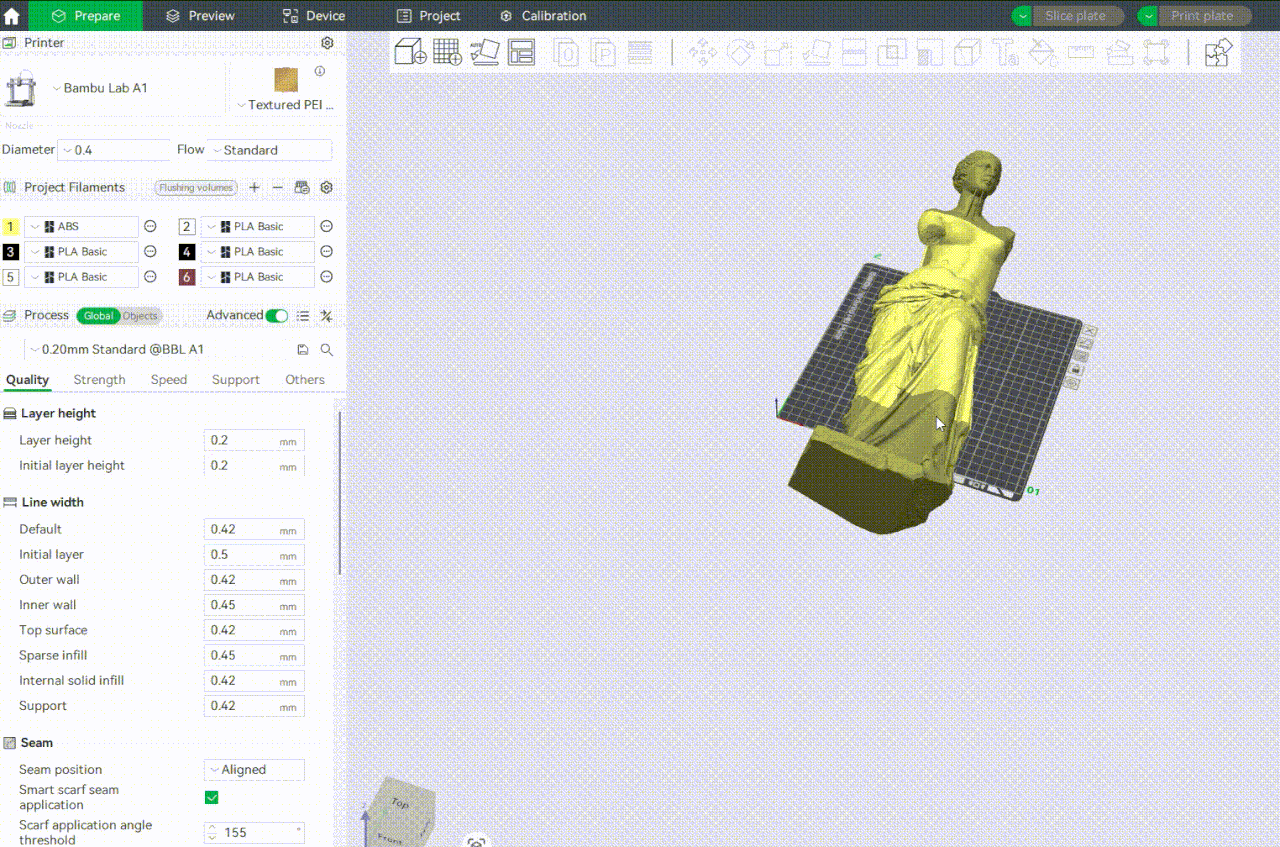Click the Split to parts icon

click(x=603, y=52)
